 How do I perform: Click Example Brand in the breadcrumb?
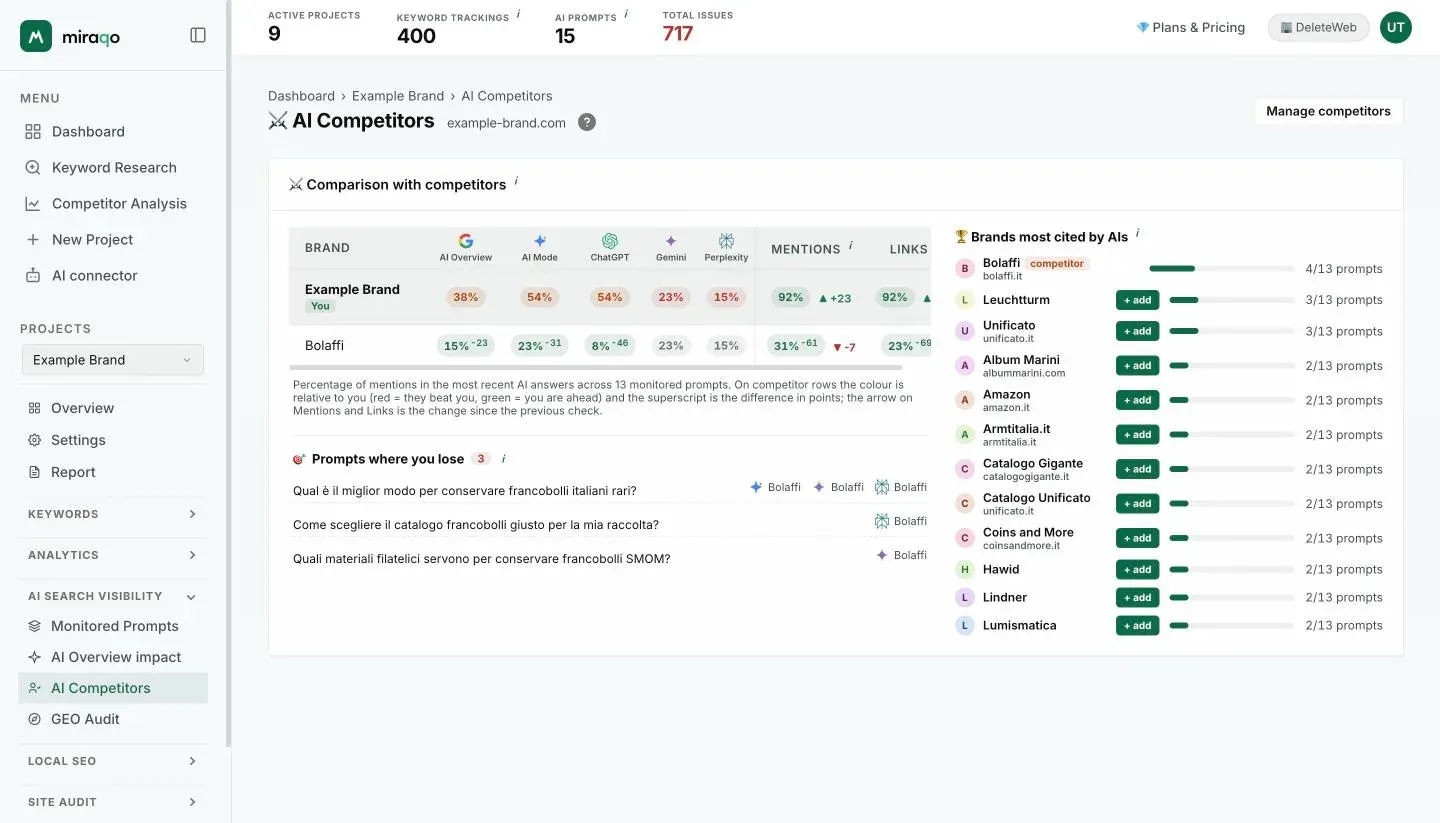398,96
